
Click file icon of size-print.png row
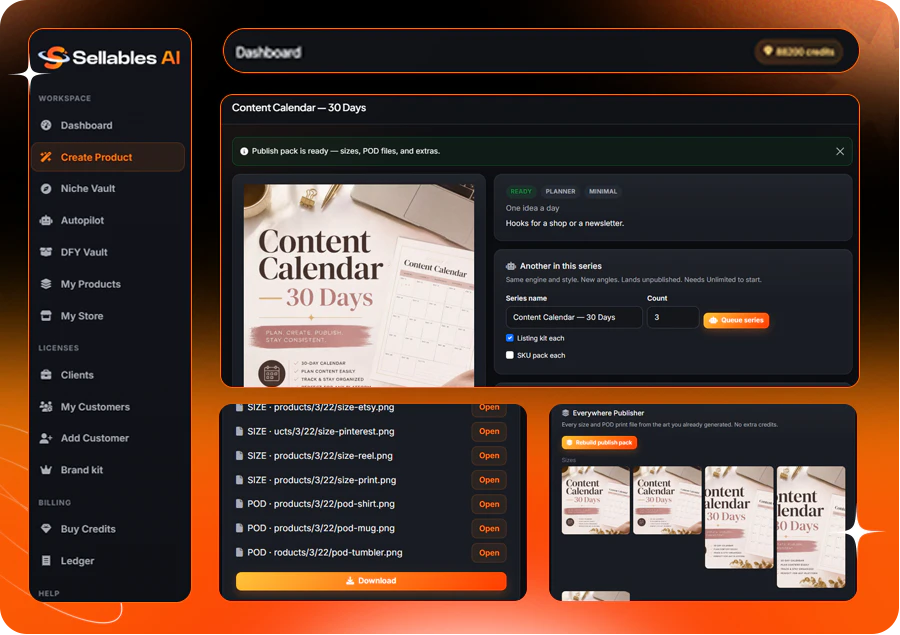[239, 480]
